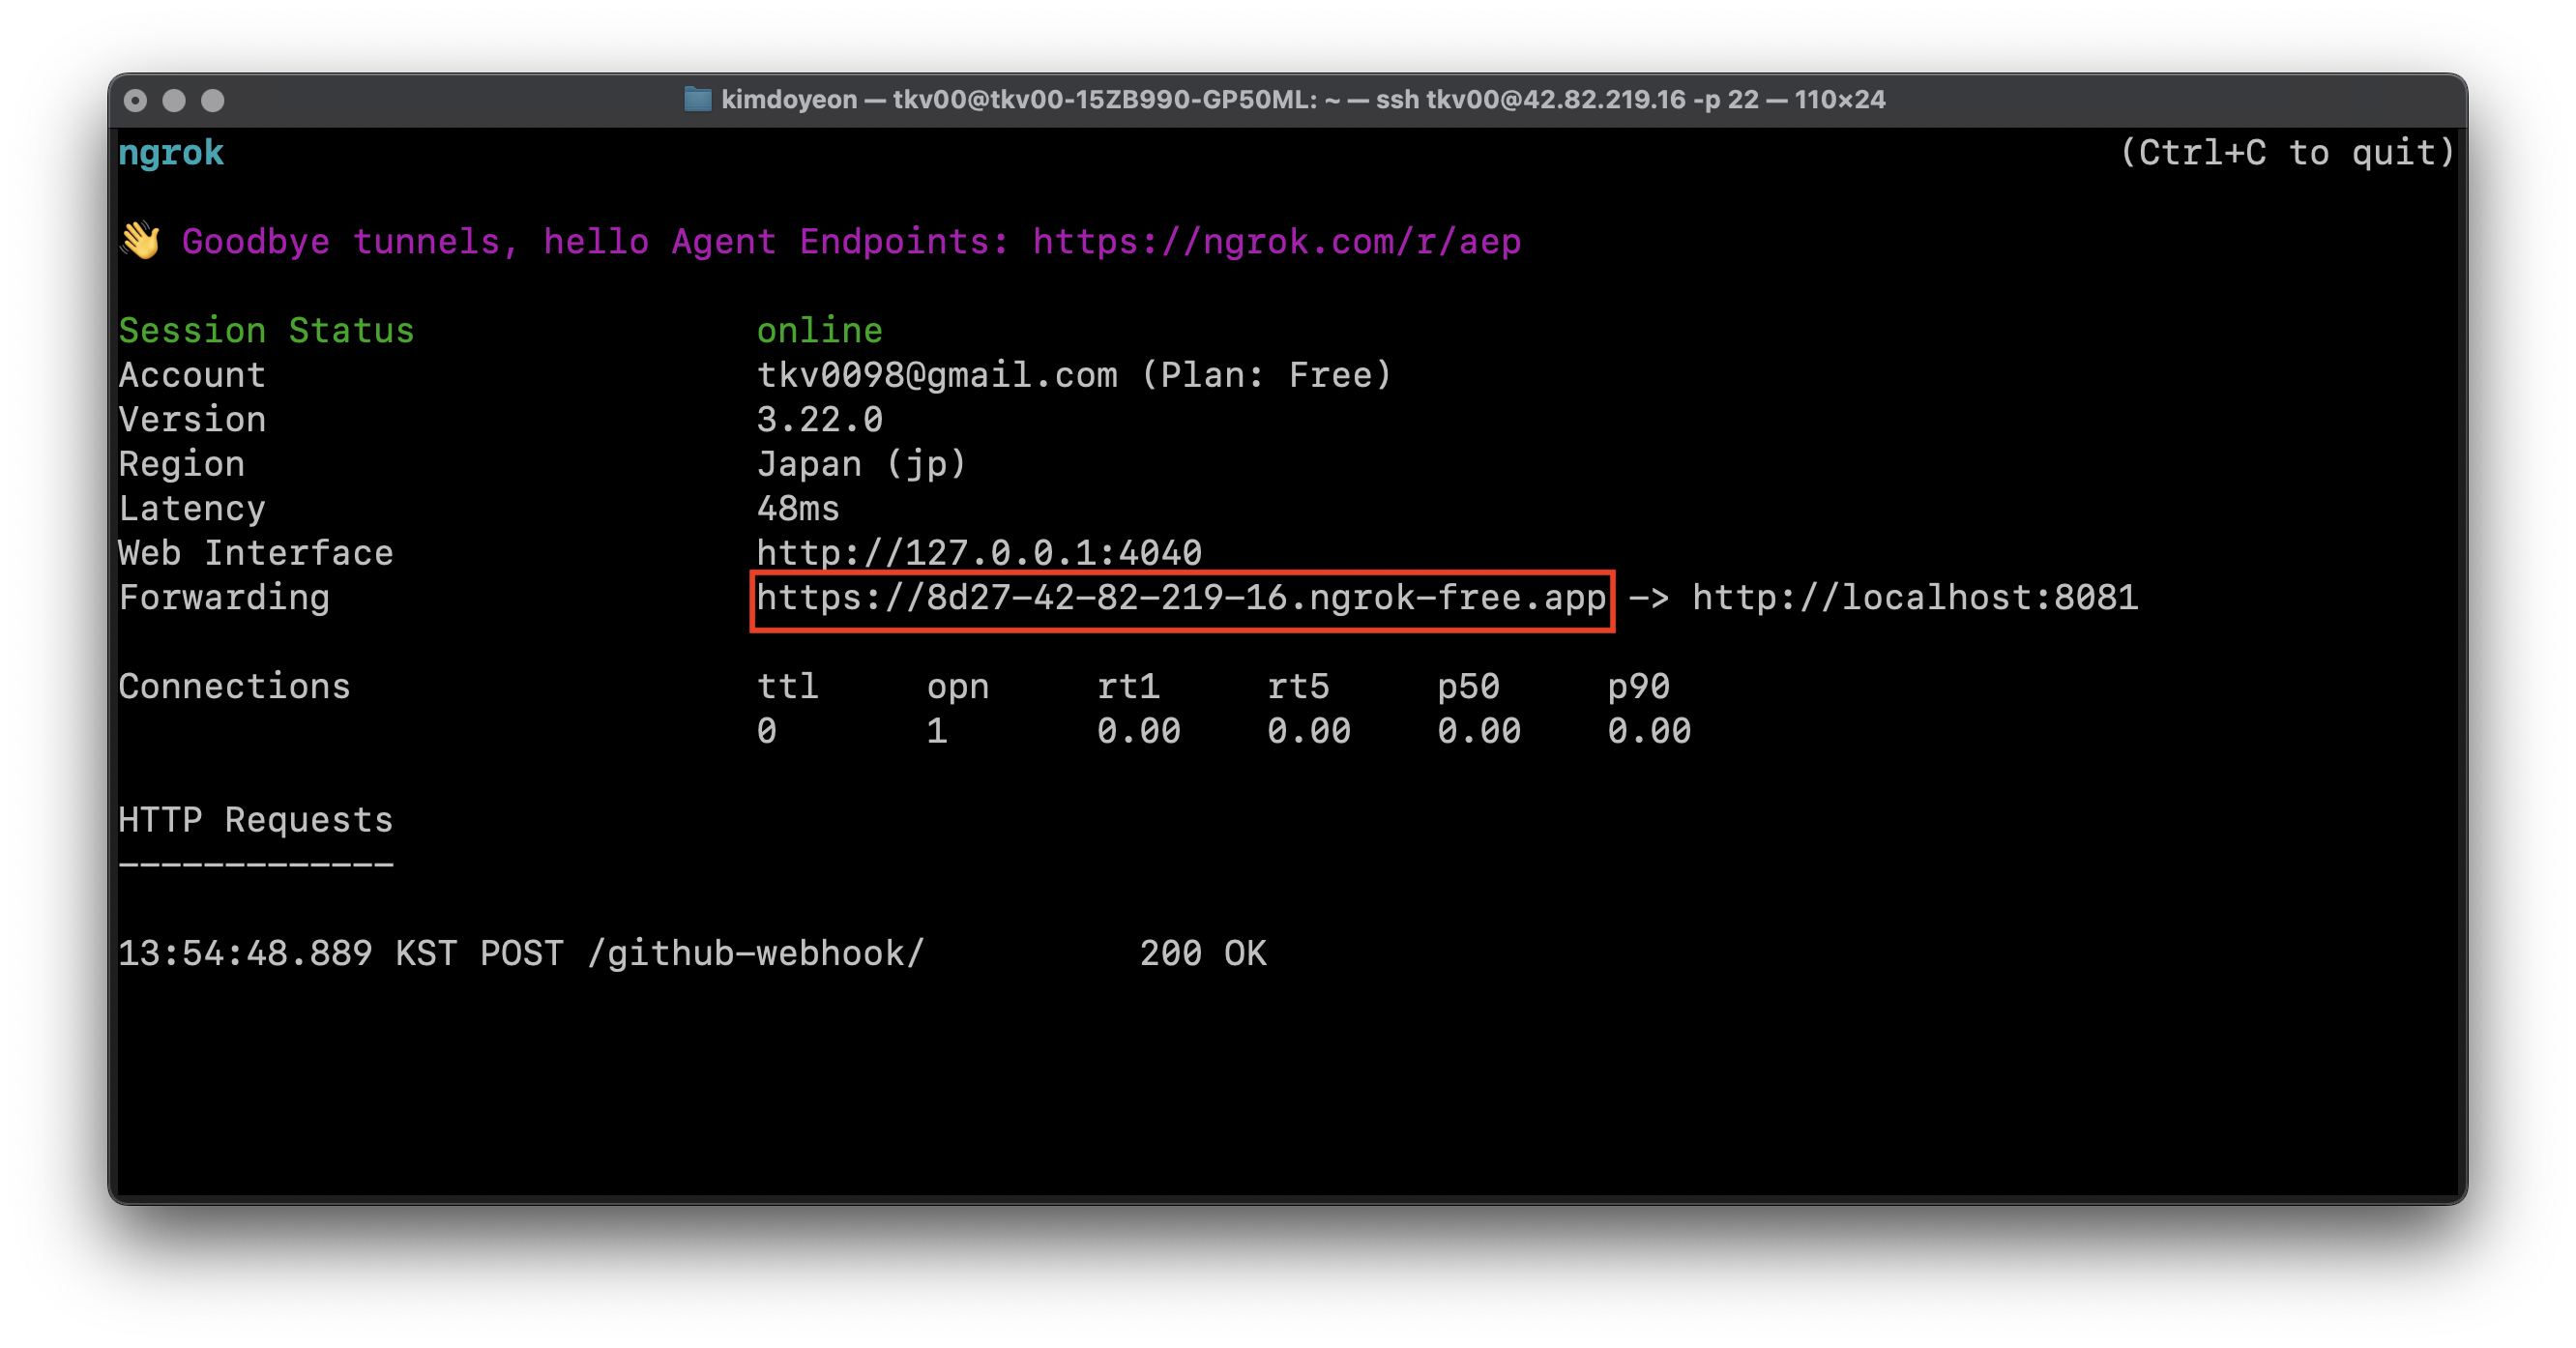Click the 'Web Interface' label

pos(255,553)
